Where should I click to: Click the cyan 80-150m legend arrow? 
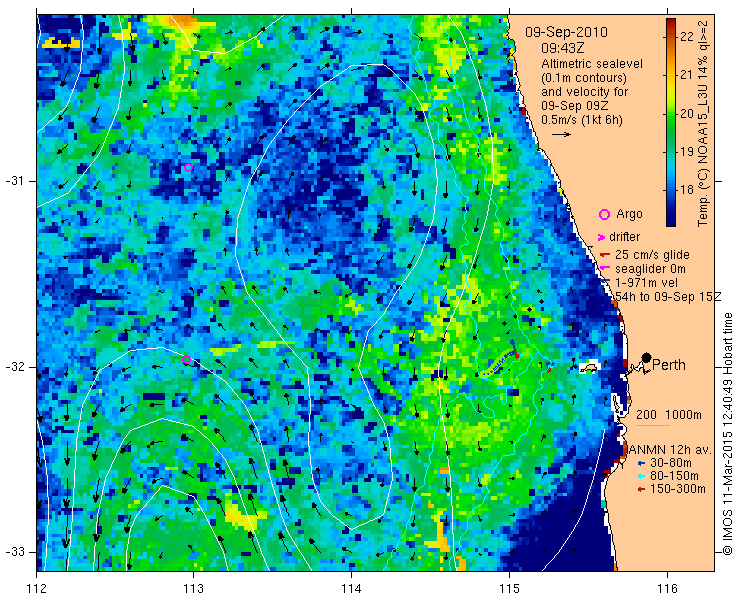click(640, 476)
